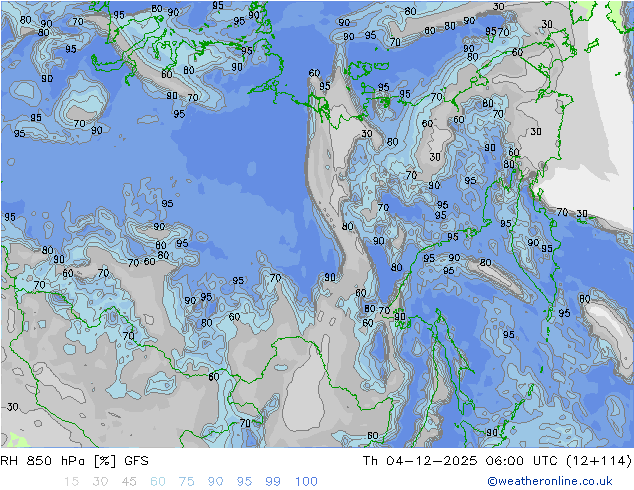Select the legend value 15

tap(71, 481)
